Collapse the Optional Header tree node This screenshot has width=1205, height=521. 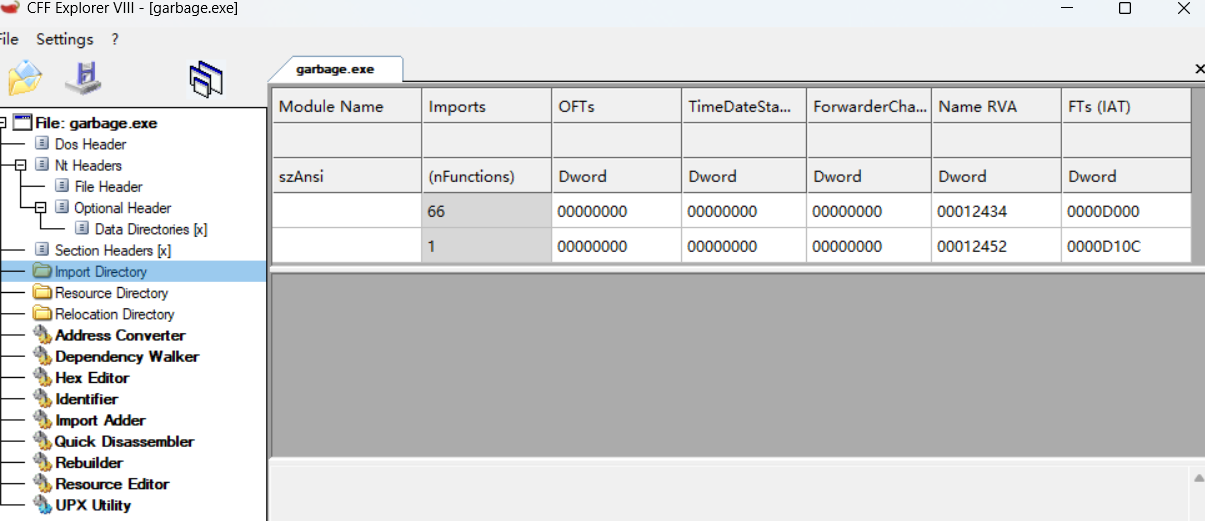(x=40, y=208)
